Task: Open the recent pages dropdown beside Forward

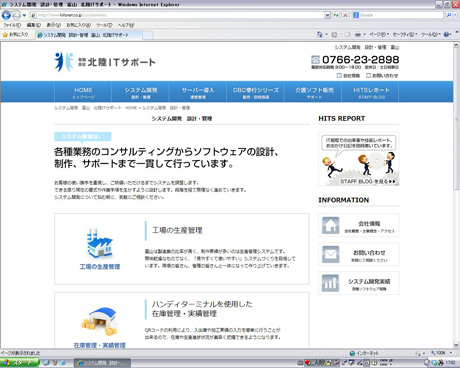Action: click(x=24, y=15)
